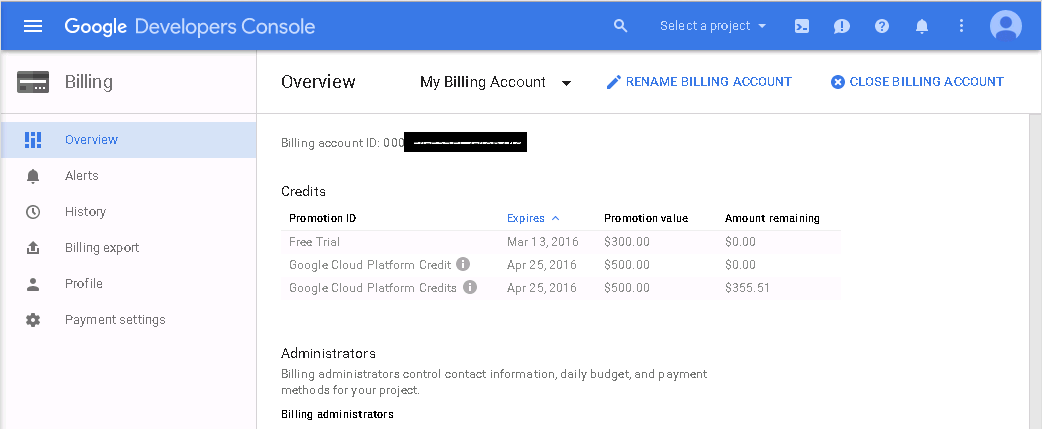1042x429 pixels.
Task: Open Payment settings in sidebar
Action: [114, 320]
